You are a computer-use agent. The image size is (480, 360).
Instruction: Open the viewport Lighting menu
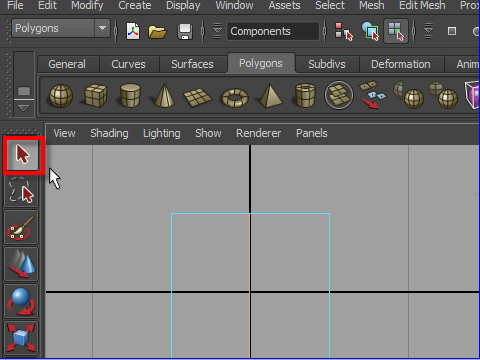point(162,133)
